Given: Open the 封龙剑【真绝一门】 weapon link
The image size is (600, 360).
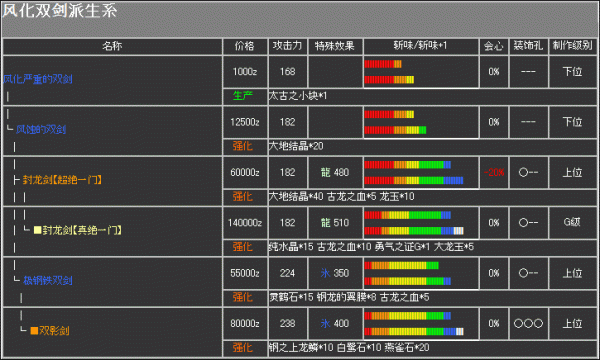Looking at the screenshot, I should pyautogui.click(x=82, y=230).
